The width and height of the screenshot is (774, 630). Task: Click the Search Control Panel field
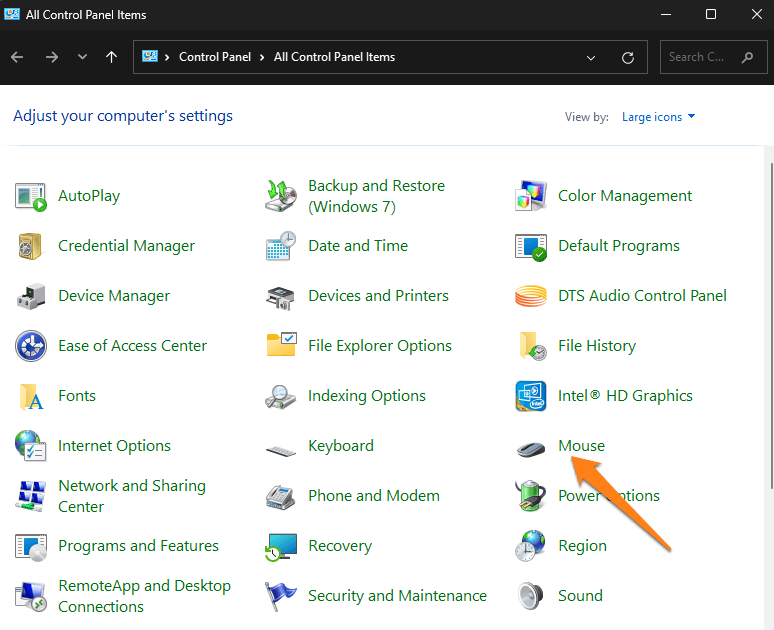pos(713,57)
